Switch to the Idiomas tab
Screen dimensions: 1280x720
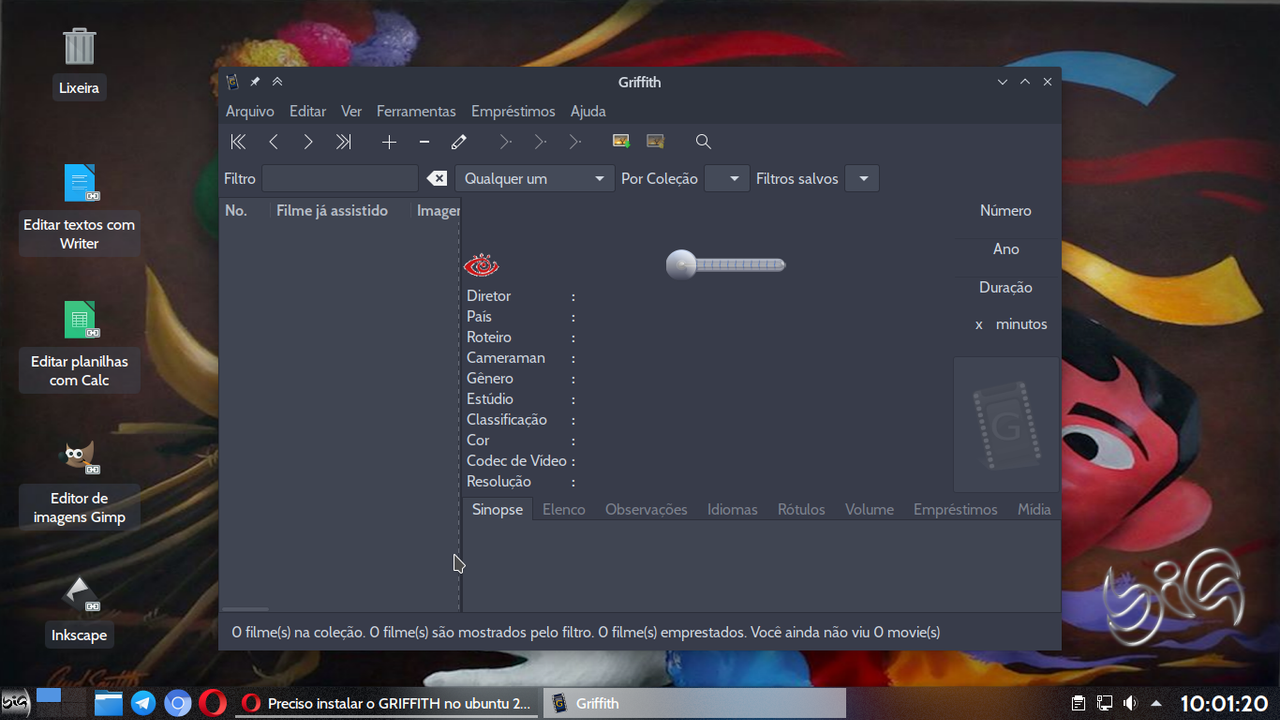(732, 509)
